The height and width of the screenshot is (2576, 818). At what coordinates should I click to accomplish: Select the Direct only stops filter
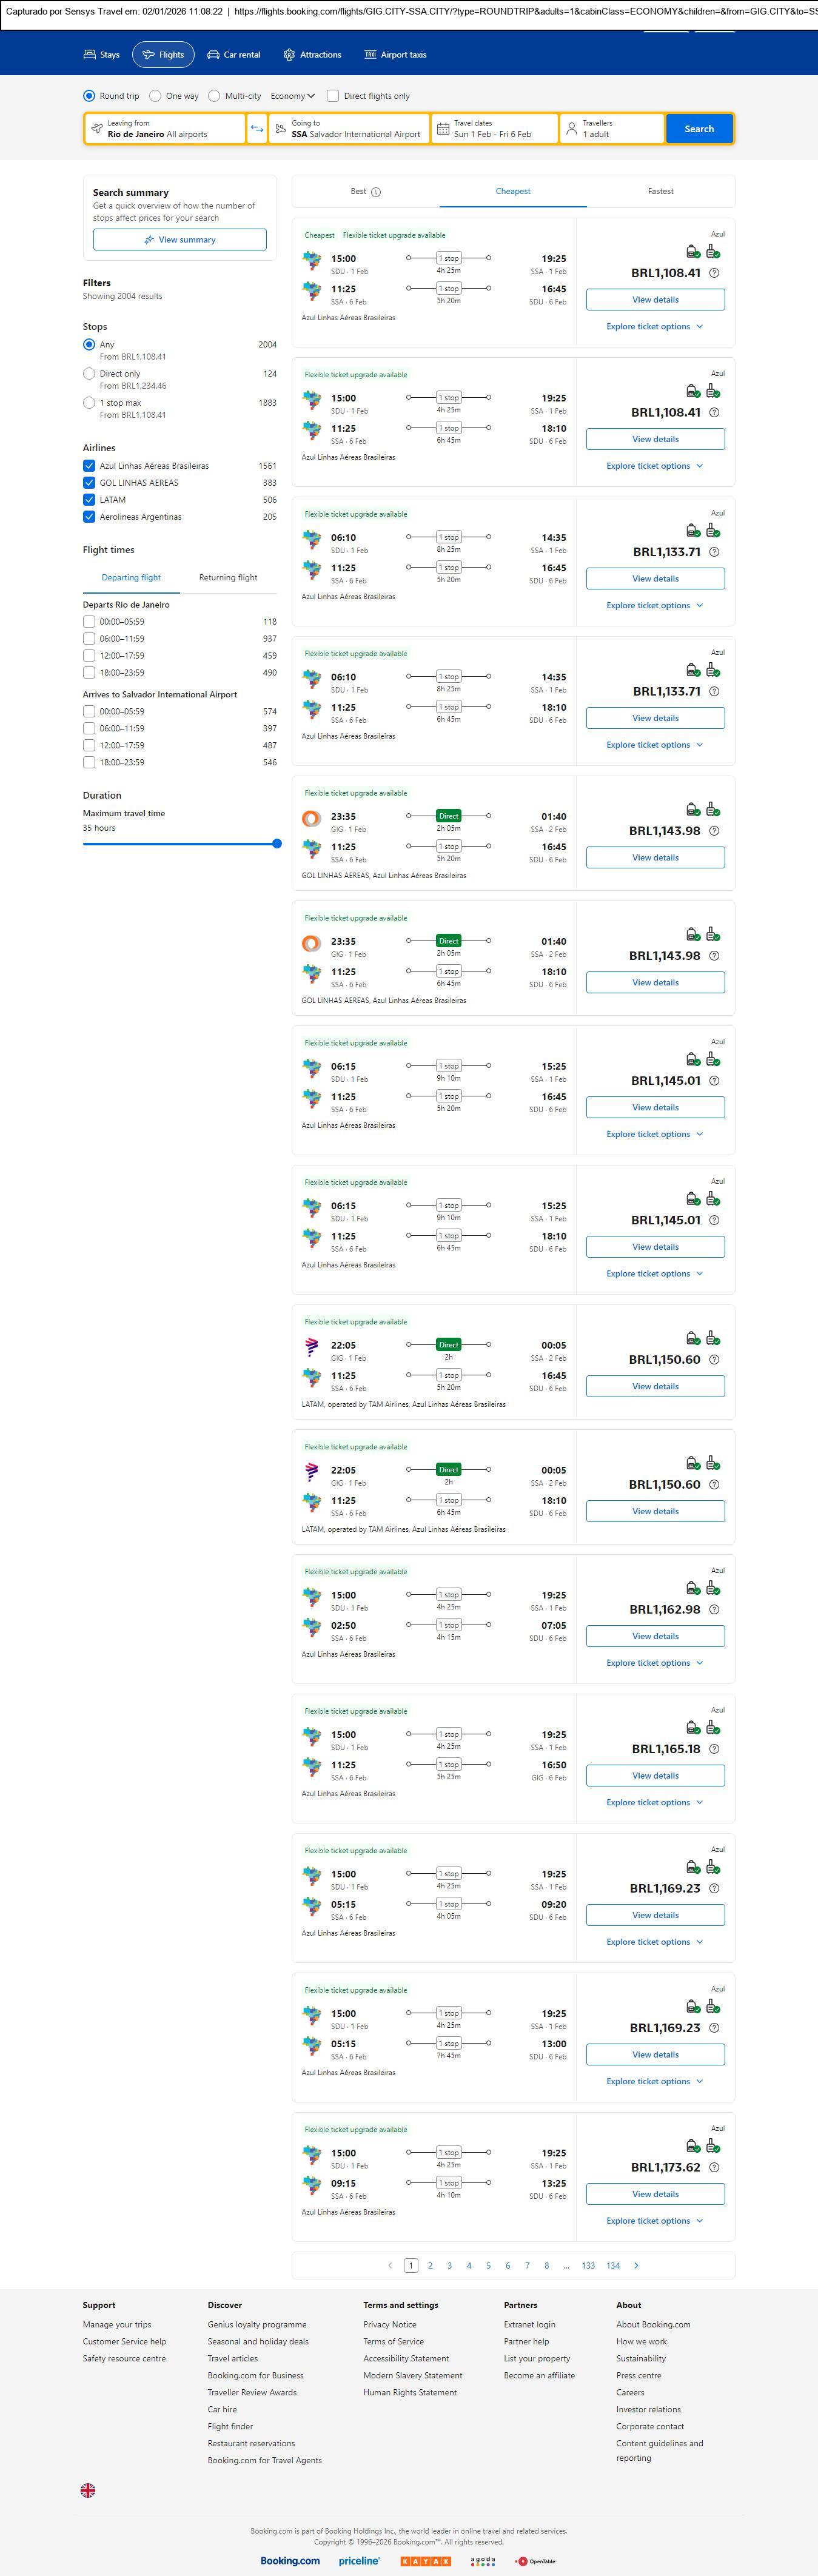coord(89,374)
